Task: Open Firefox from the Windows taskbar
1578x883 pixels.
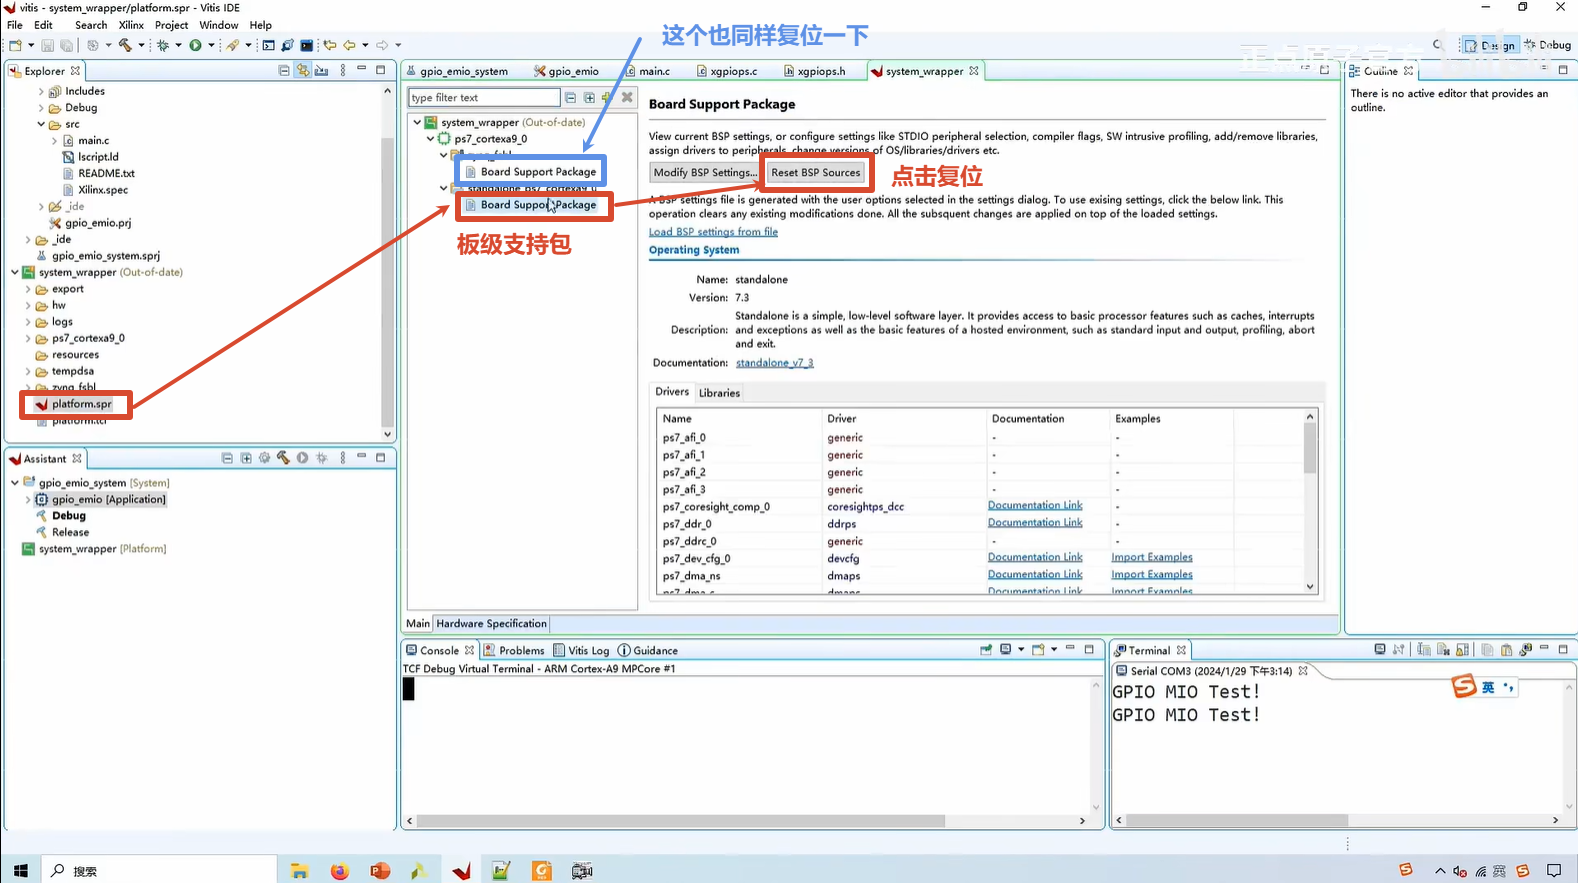Action: (340, 871)
